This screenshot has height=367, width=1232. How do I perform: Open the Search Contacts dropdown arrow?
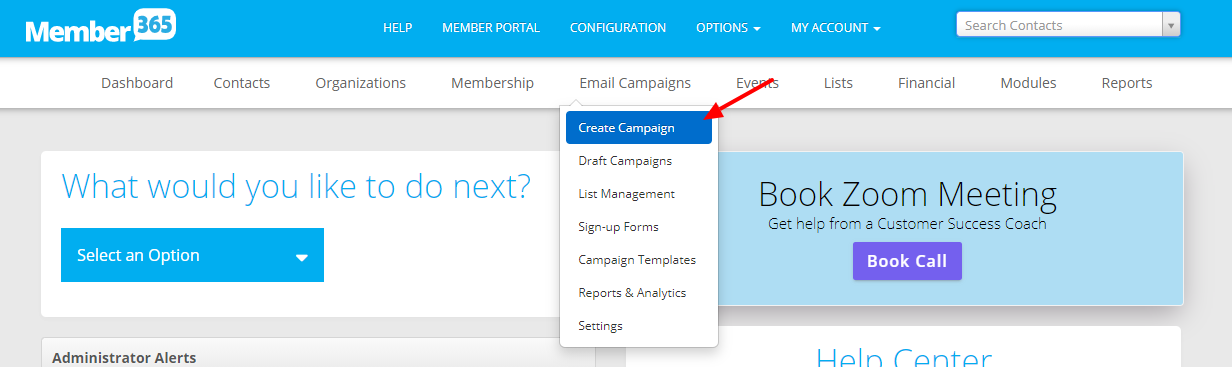[1171, 25]
